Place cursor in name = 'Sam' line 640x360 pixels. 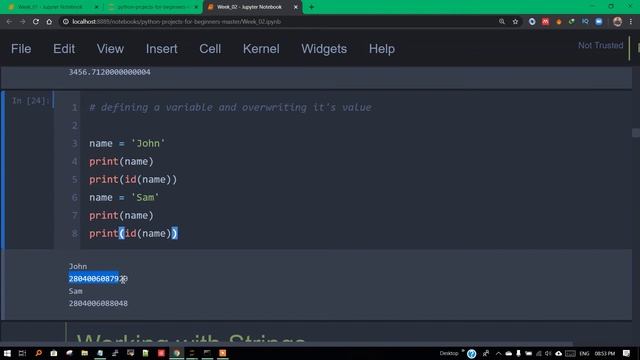point(124,197)
